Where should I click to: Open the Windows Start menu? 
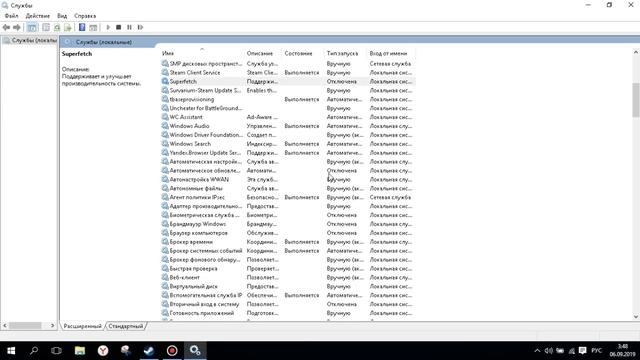11,351
